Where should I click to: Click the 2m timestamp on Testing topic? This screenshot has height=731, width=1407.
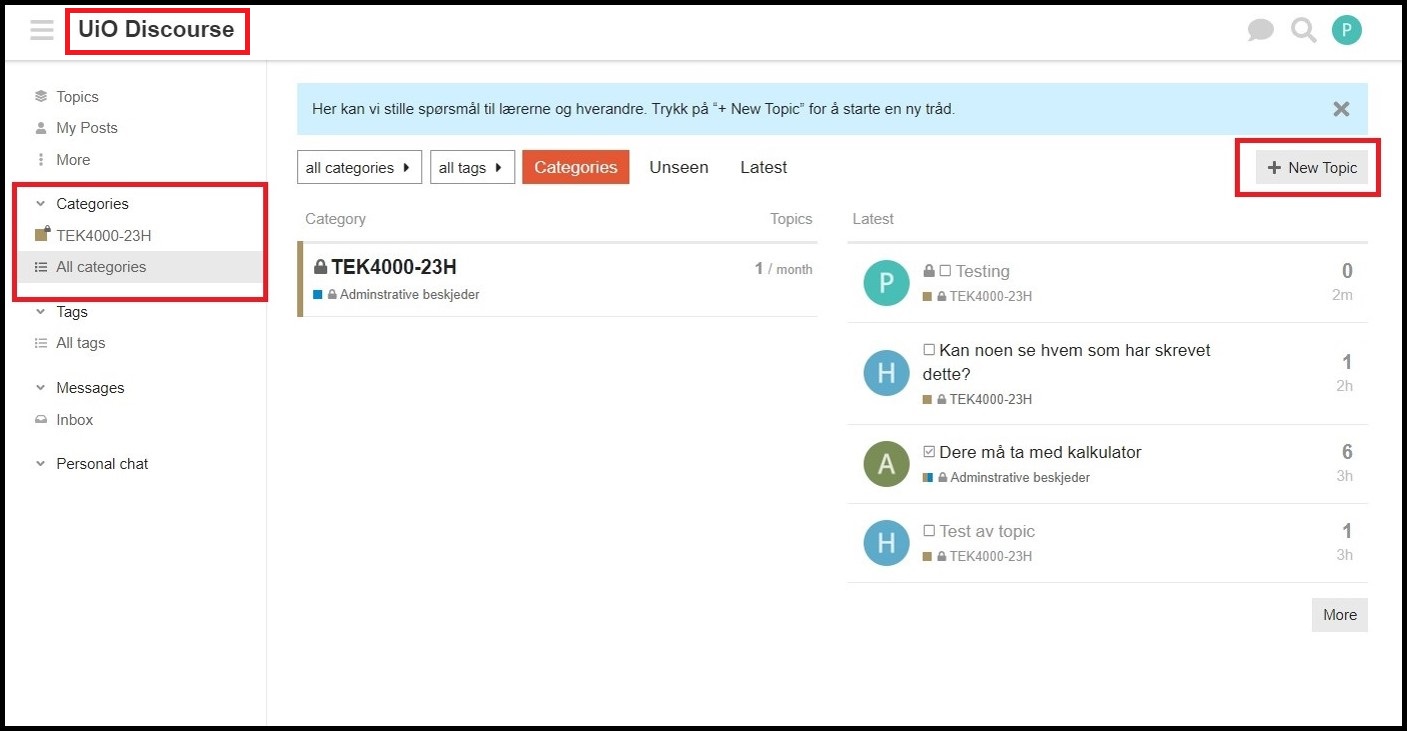tap(1342, 295)
